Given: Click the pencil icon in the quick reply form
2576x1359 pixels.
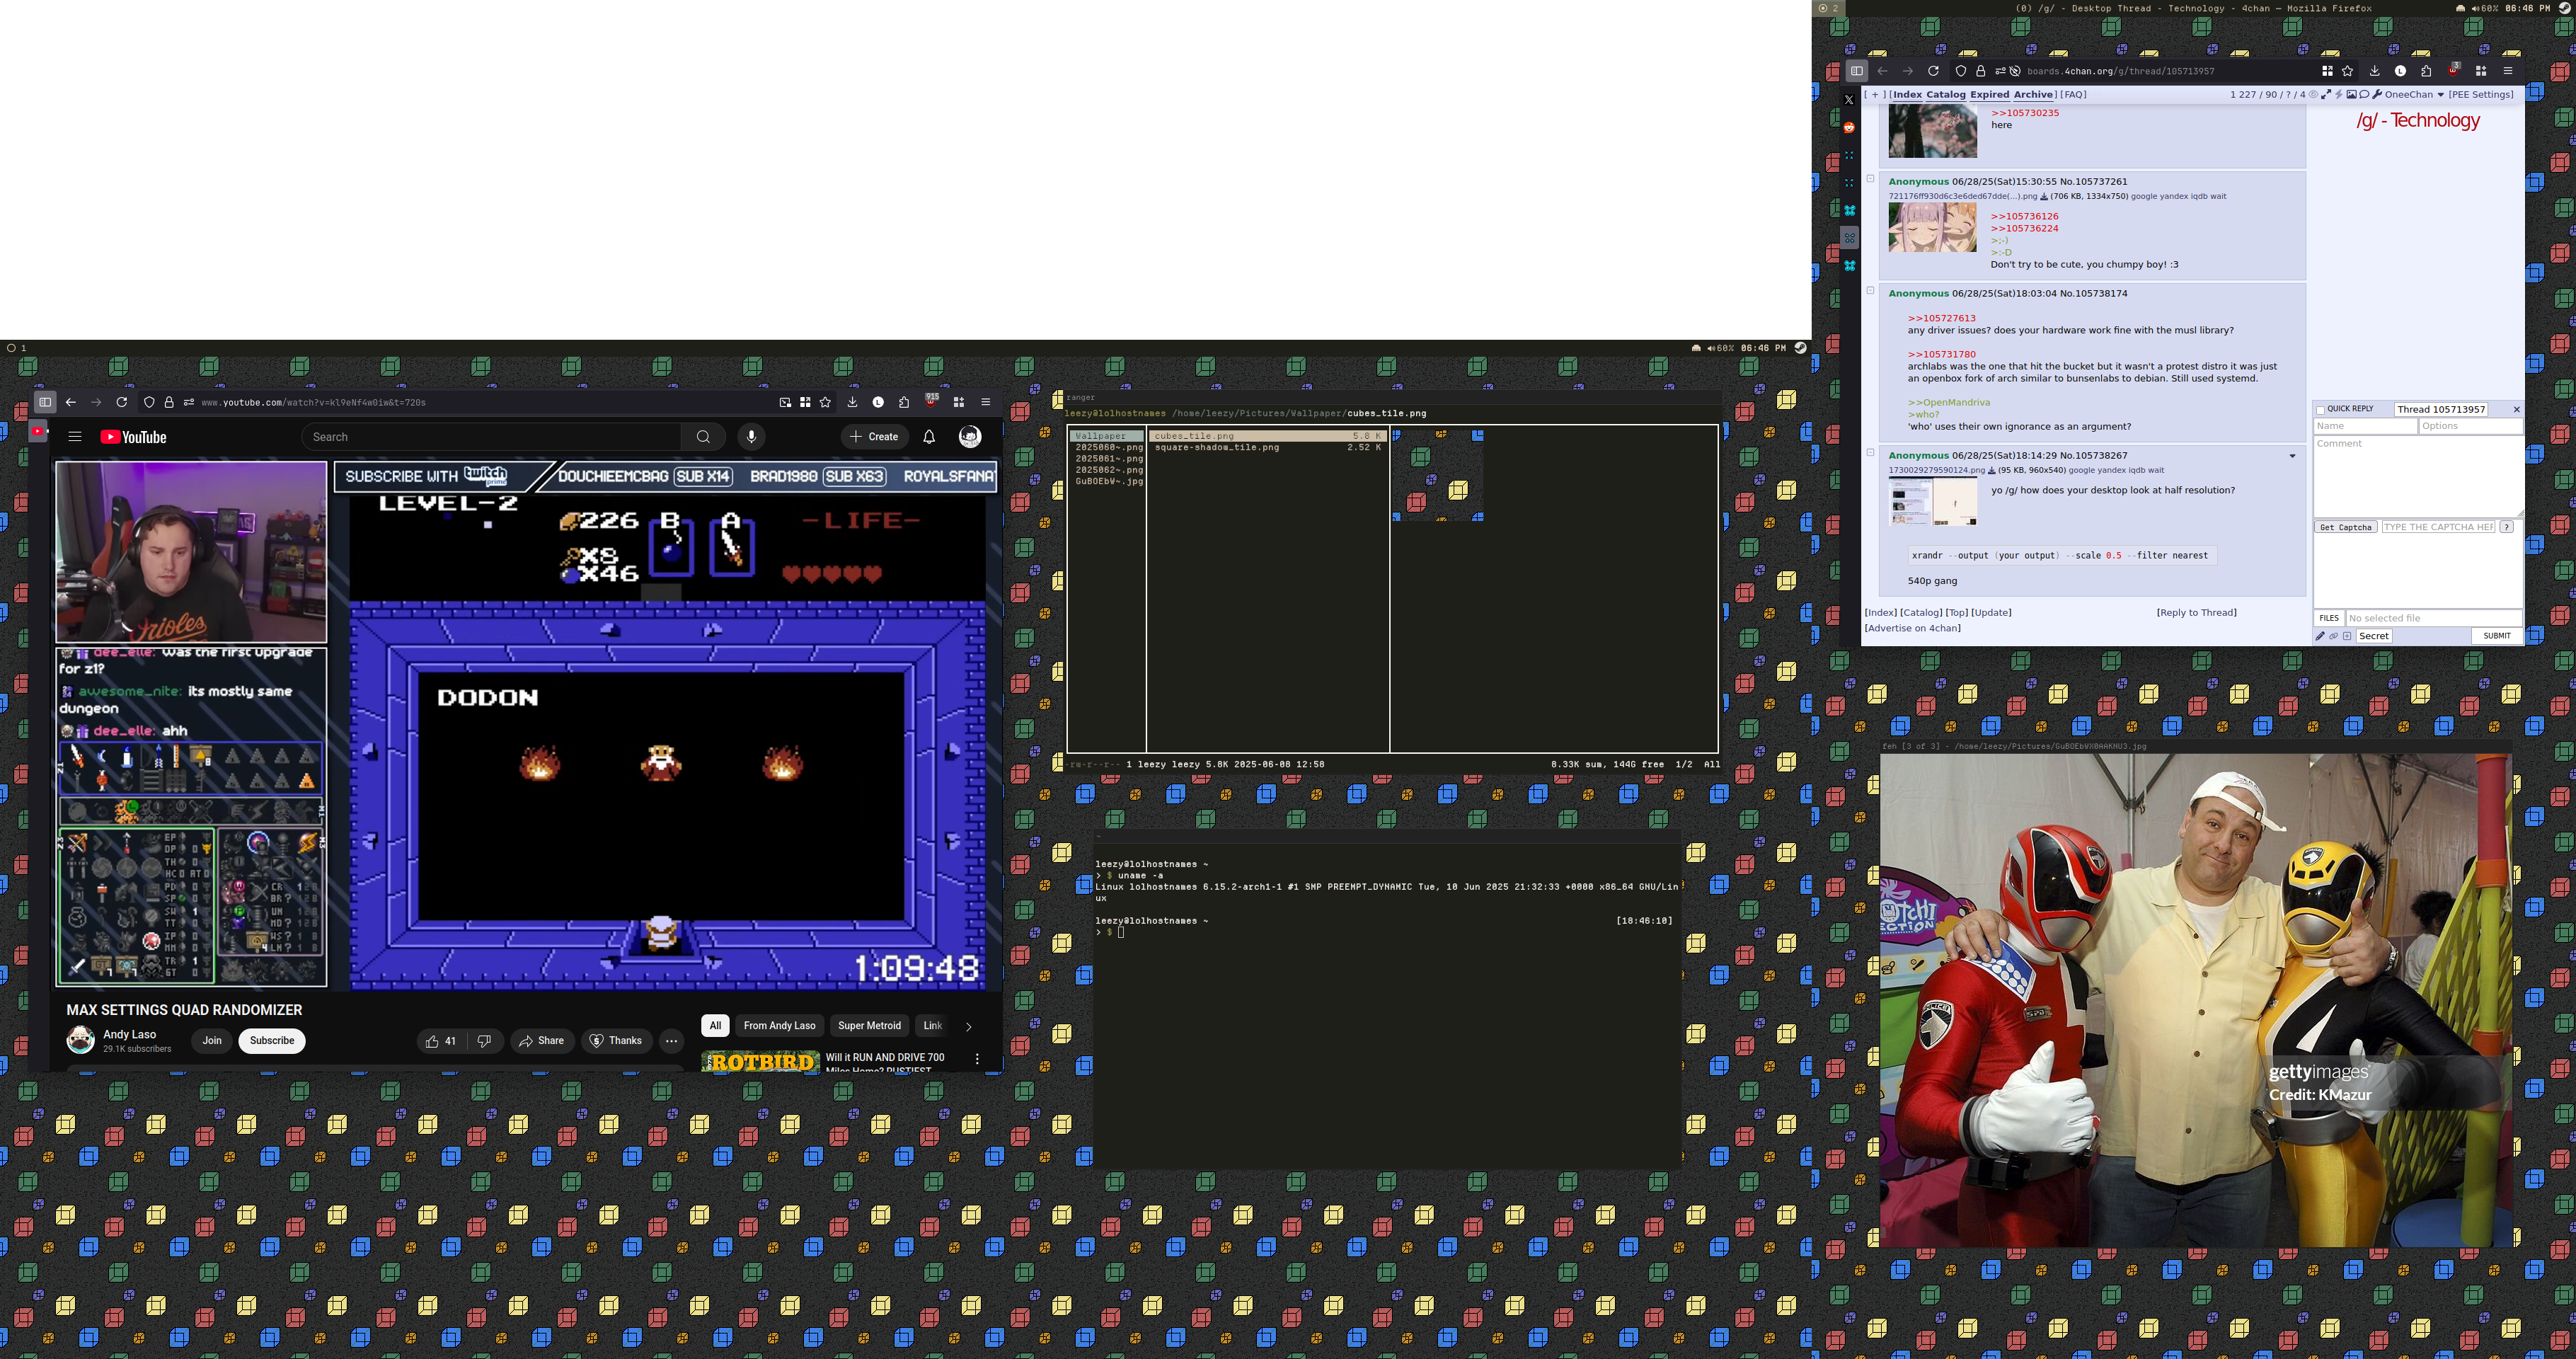Looking at the screenshot, I should [x=2320, y=636].
